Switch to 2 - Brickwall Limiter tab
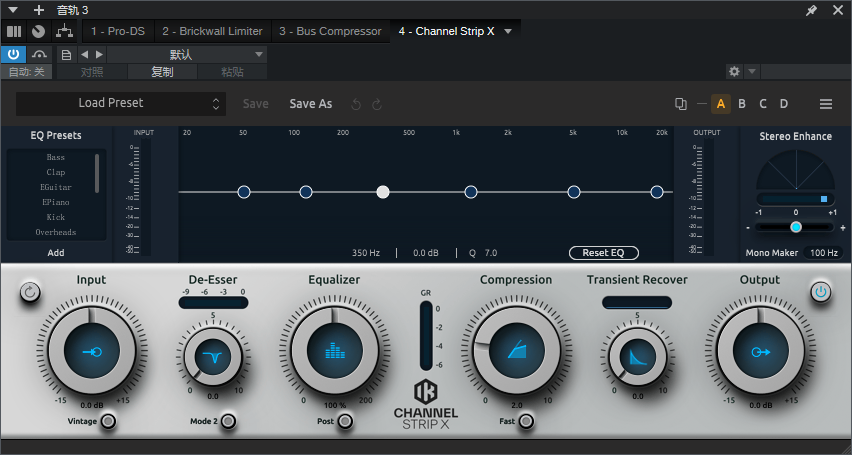Viewport: 852px width, 455px height. (212, 32)
